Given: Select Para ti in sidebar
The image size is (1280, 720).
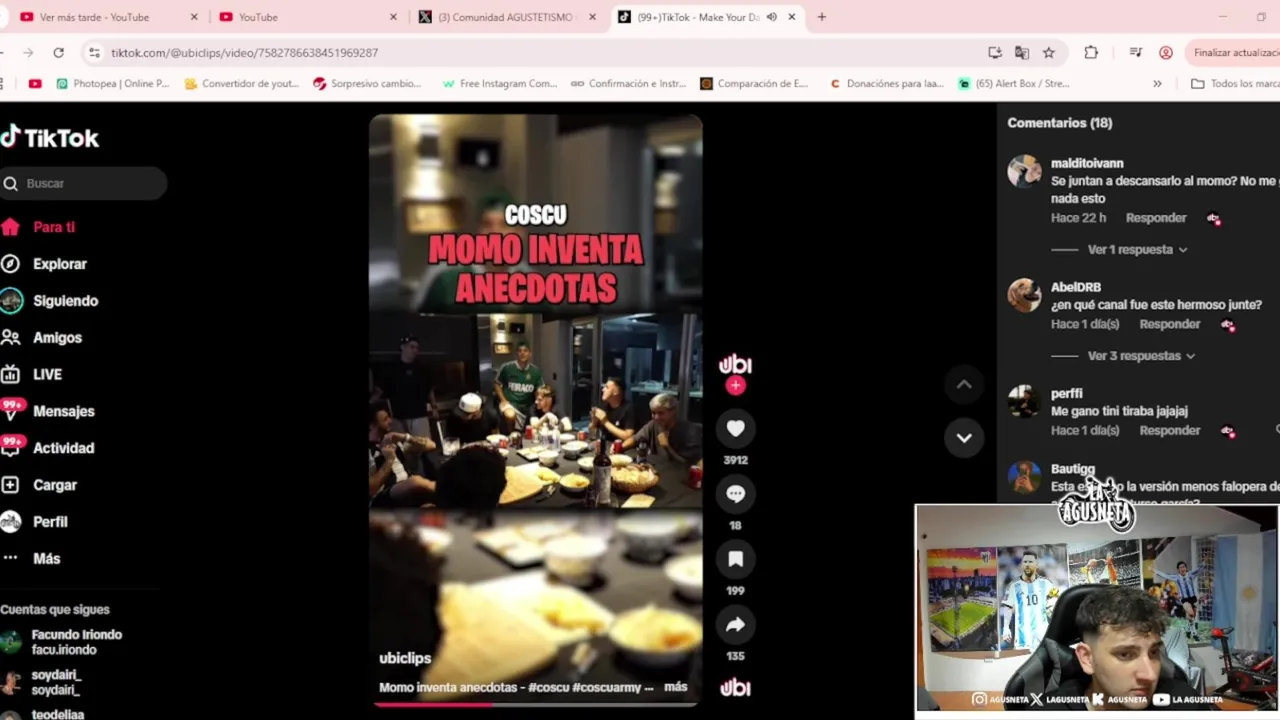Looking at the screenshot, I should point(38,227).
